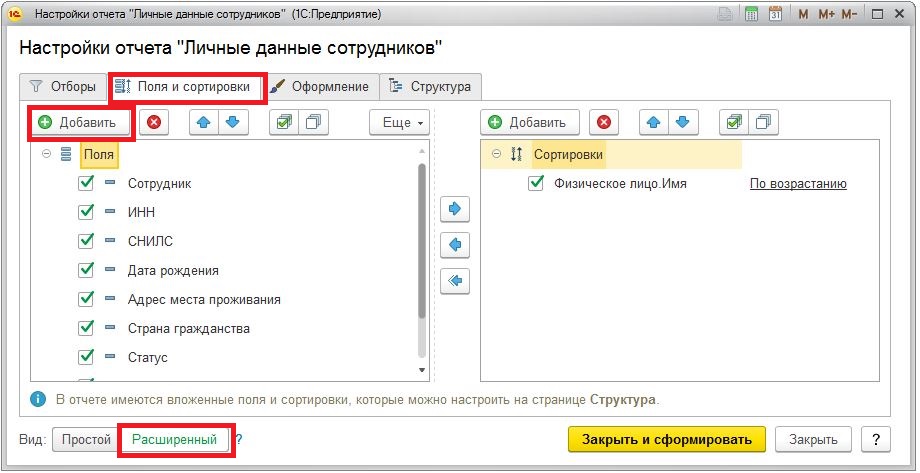920x473 pixels.
Task: Collapse the Сортировки tree node
Action: tap(496, 154)
